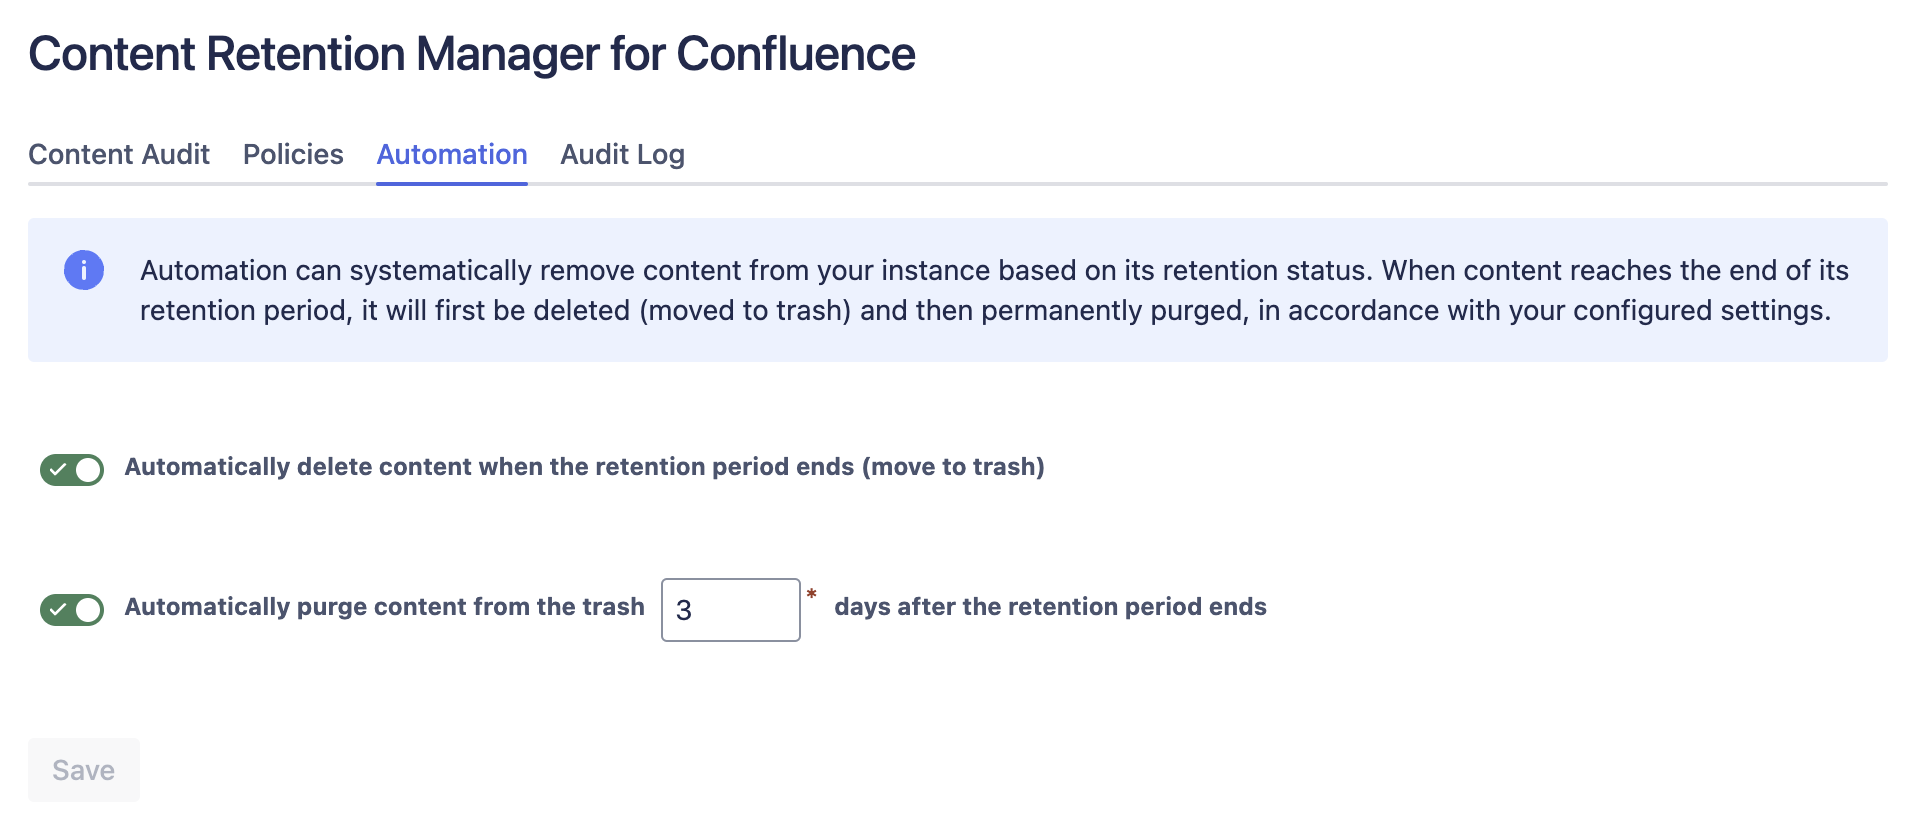Disable automatic delete content toggle

point(72,469)
